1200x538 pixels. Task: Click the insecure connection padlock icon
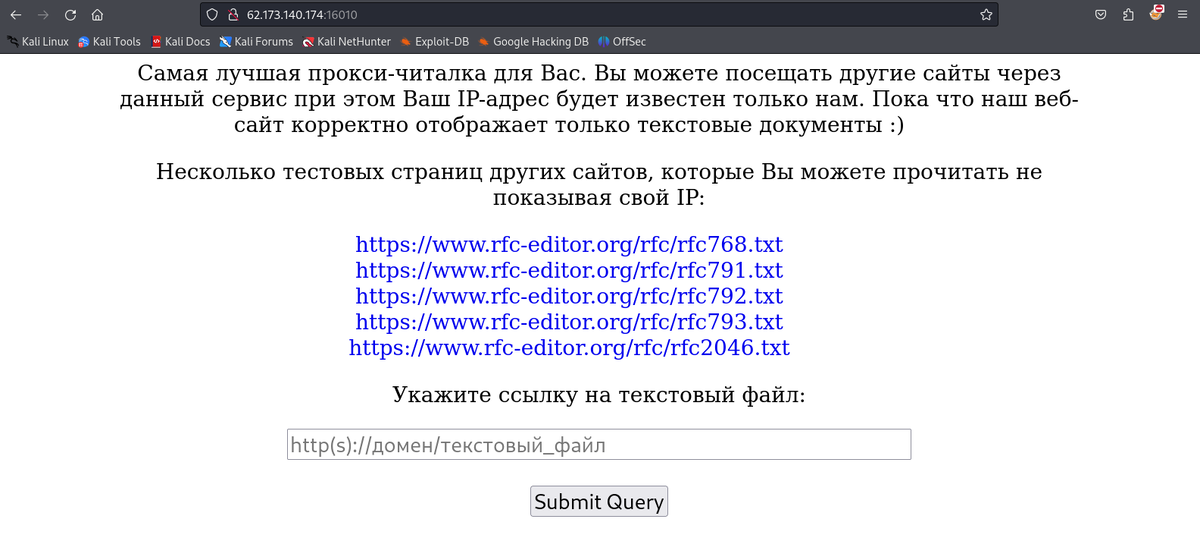click(x=232, y=15)
